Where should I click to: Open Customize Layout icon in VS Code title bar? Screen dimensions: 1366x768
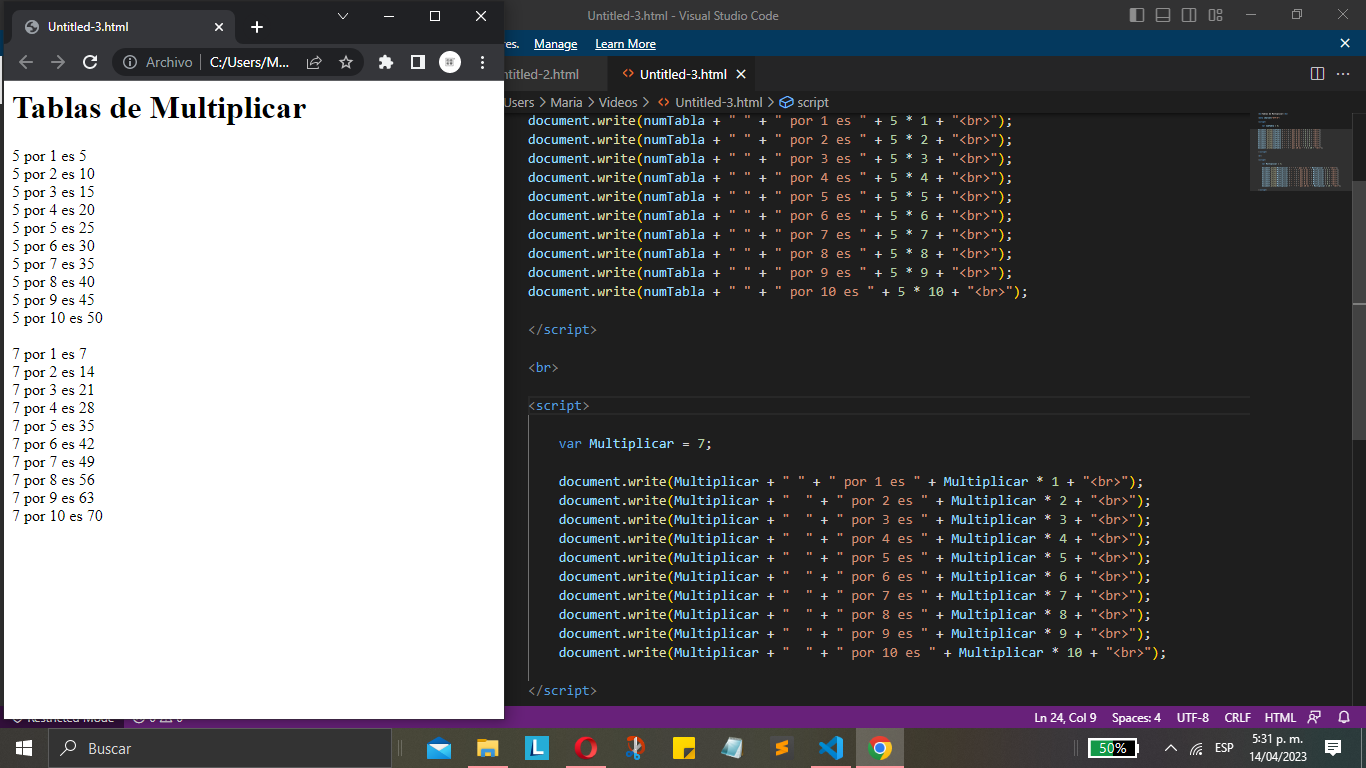click(x=1215, y=15)
